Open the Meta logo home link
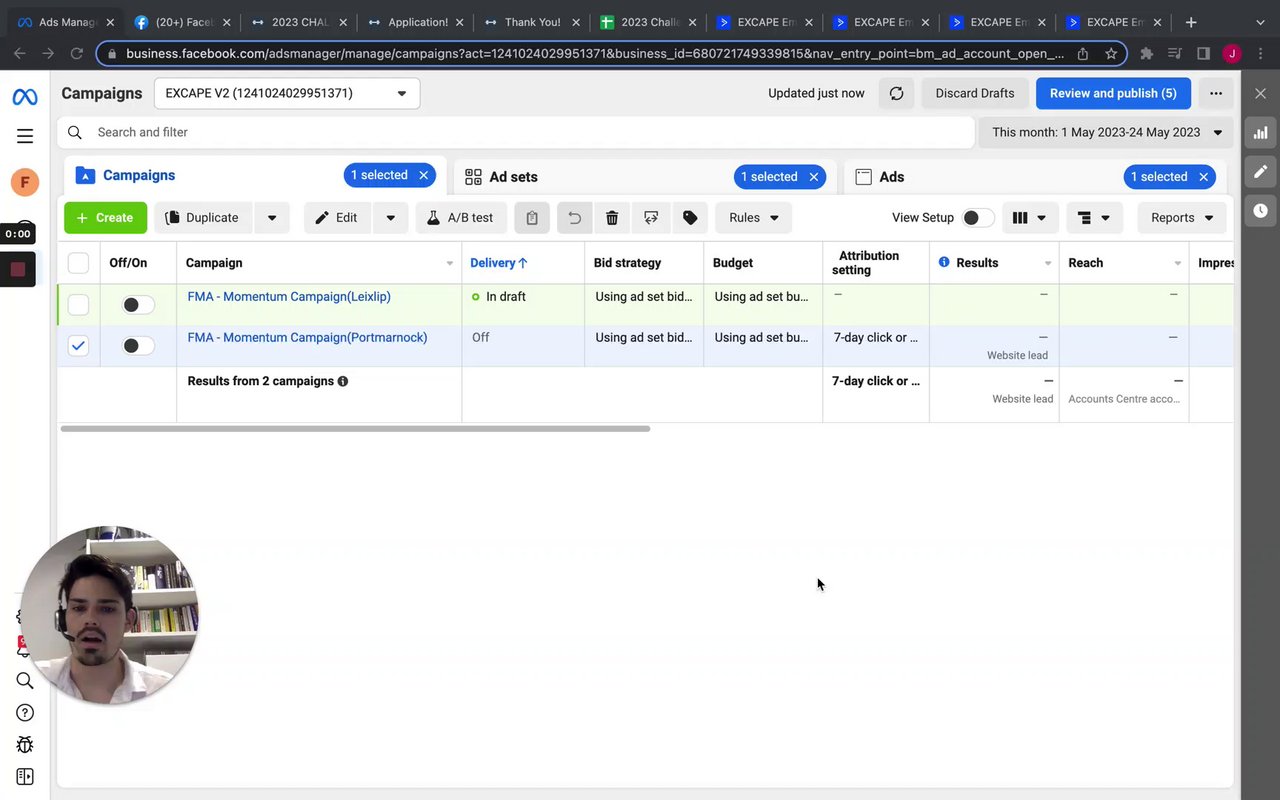Screen dimensions: 1280x800 [25, 97]
